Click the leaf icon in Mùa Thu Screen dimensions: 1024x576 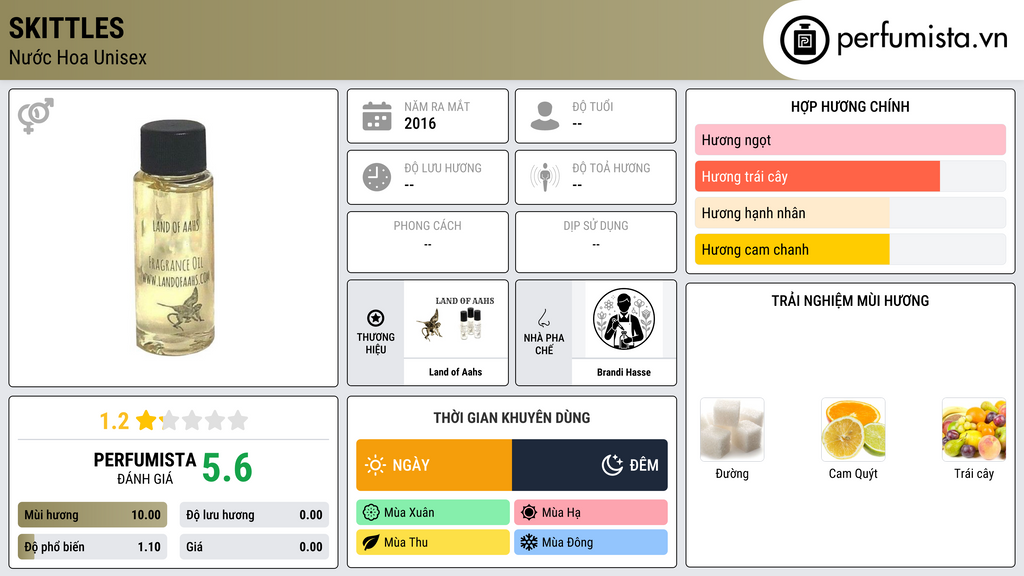371,542
